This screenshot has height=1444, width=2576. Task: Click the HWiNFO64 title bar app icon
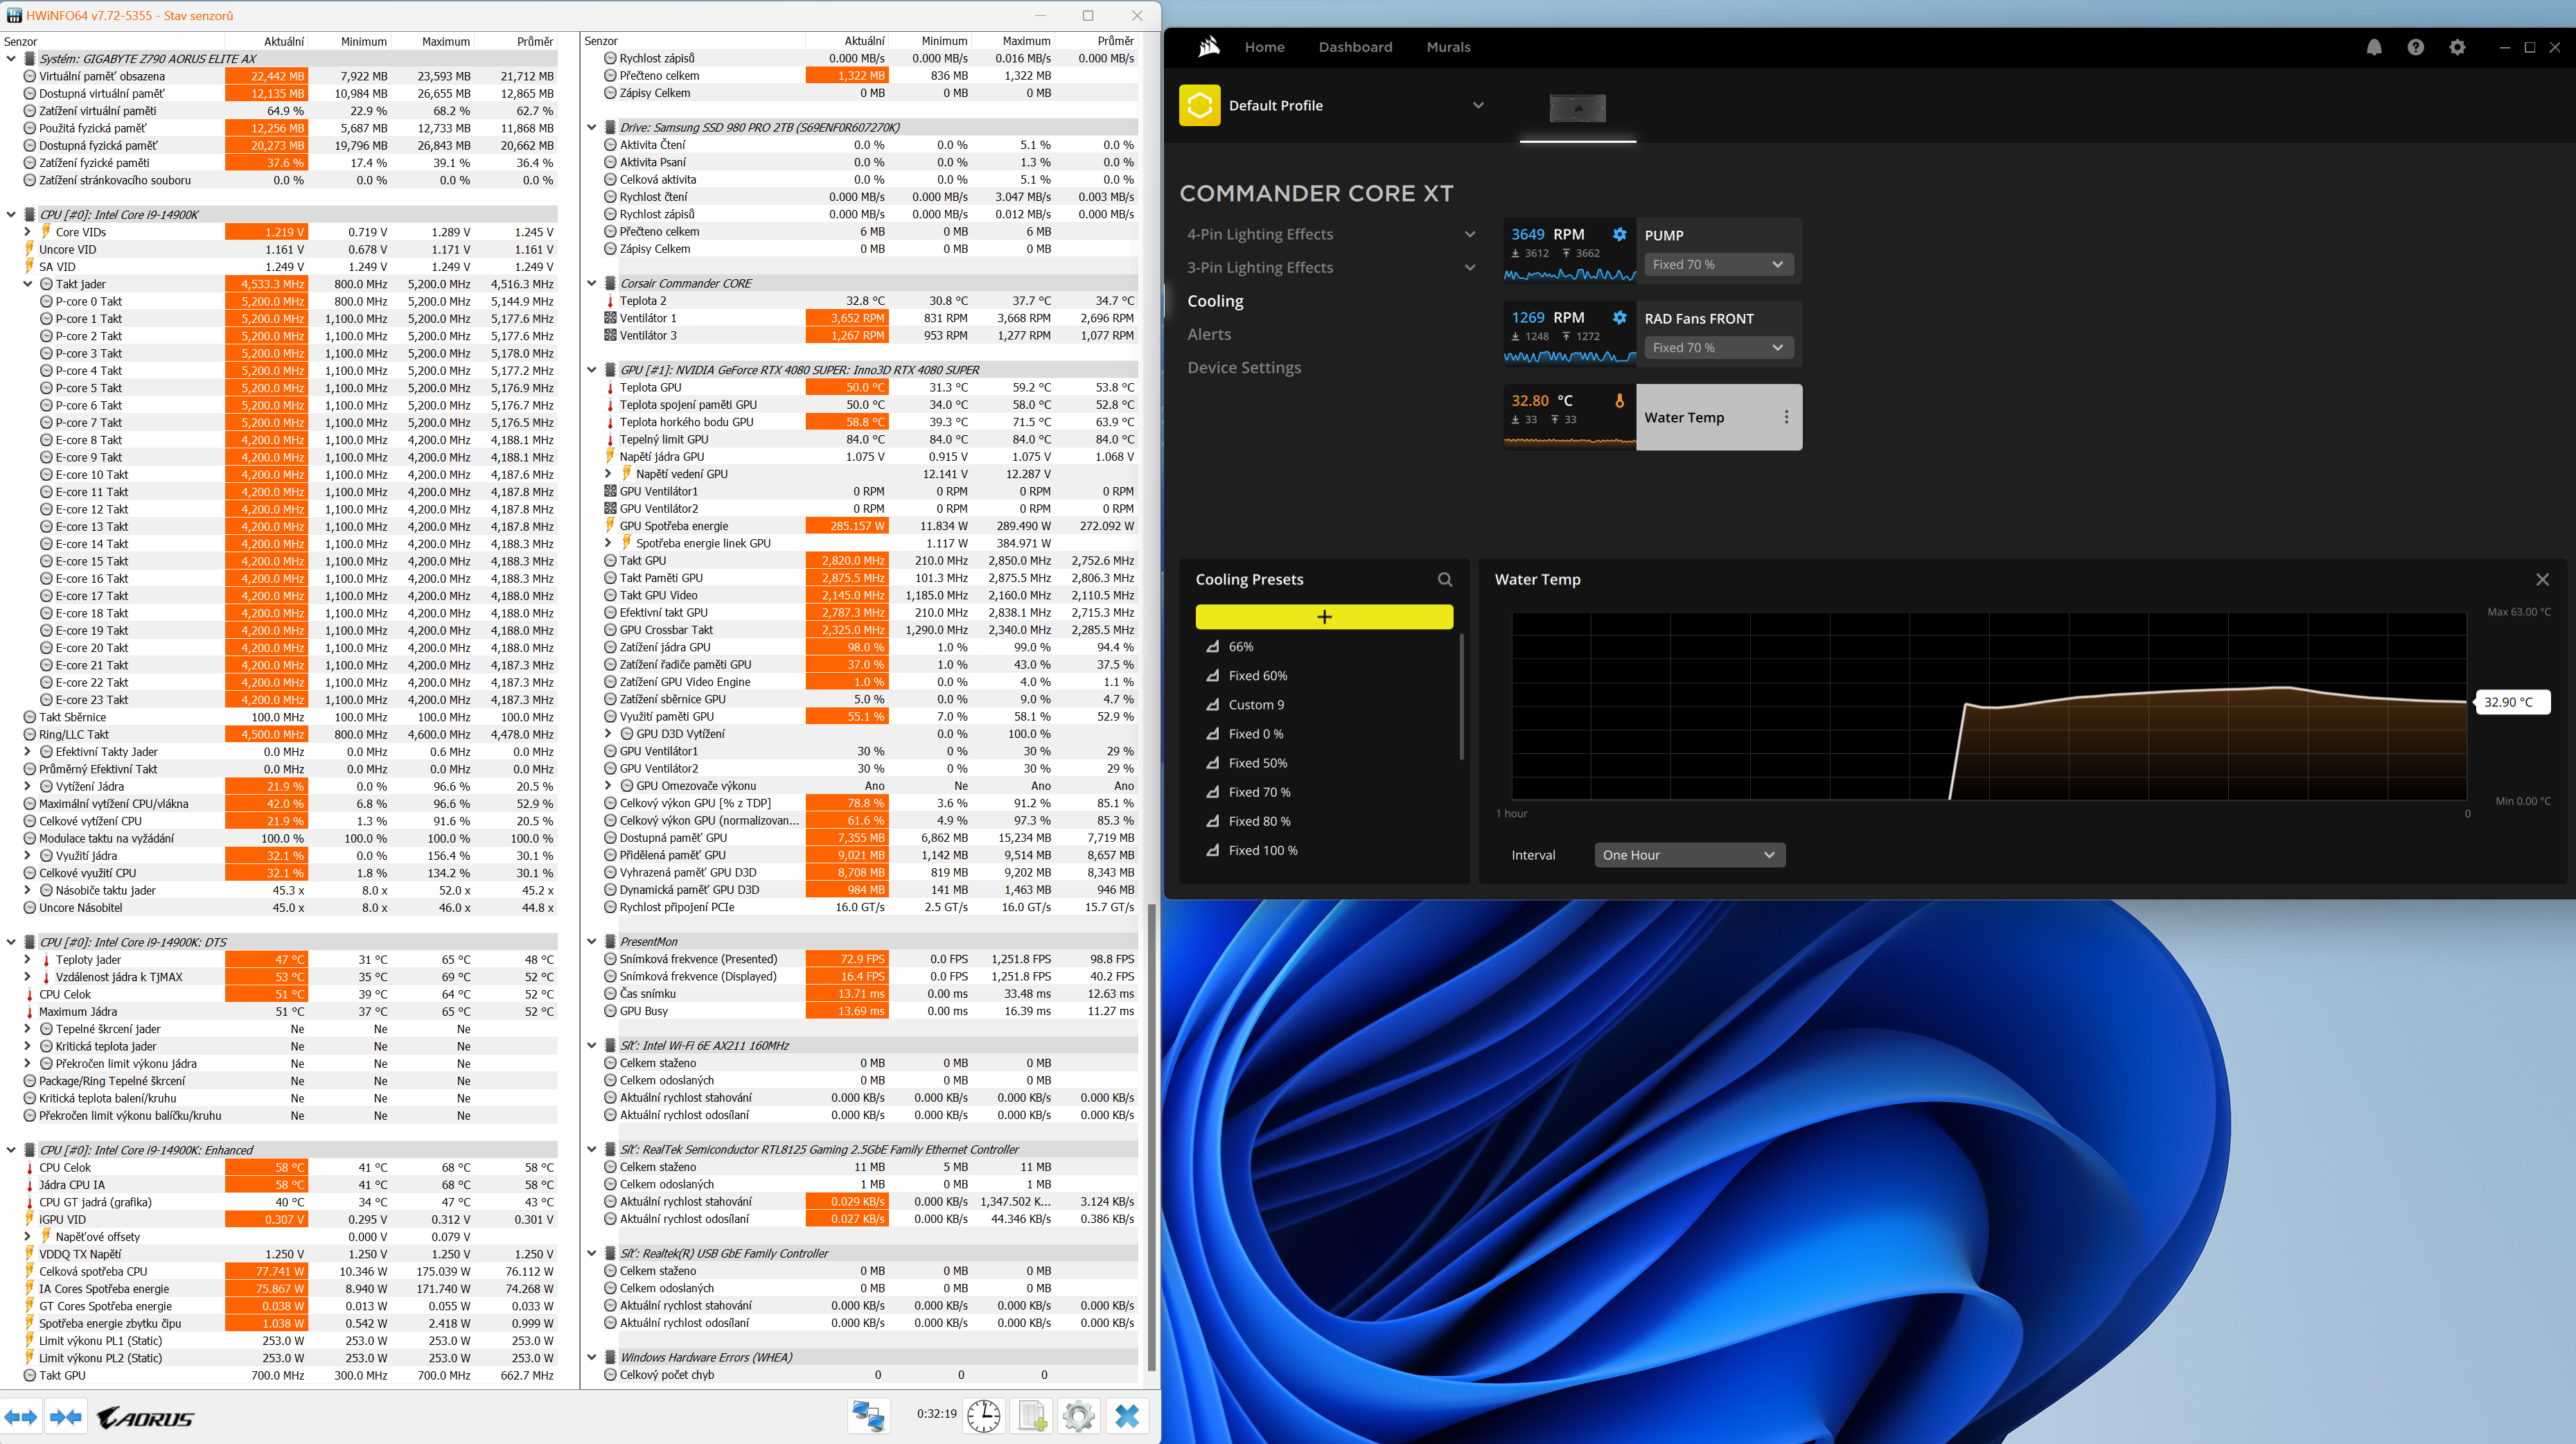(x=13, y=15)
